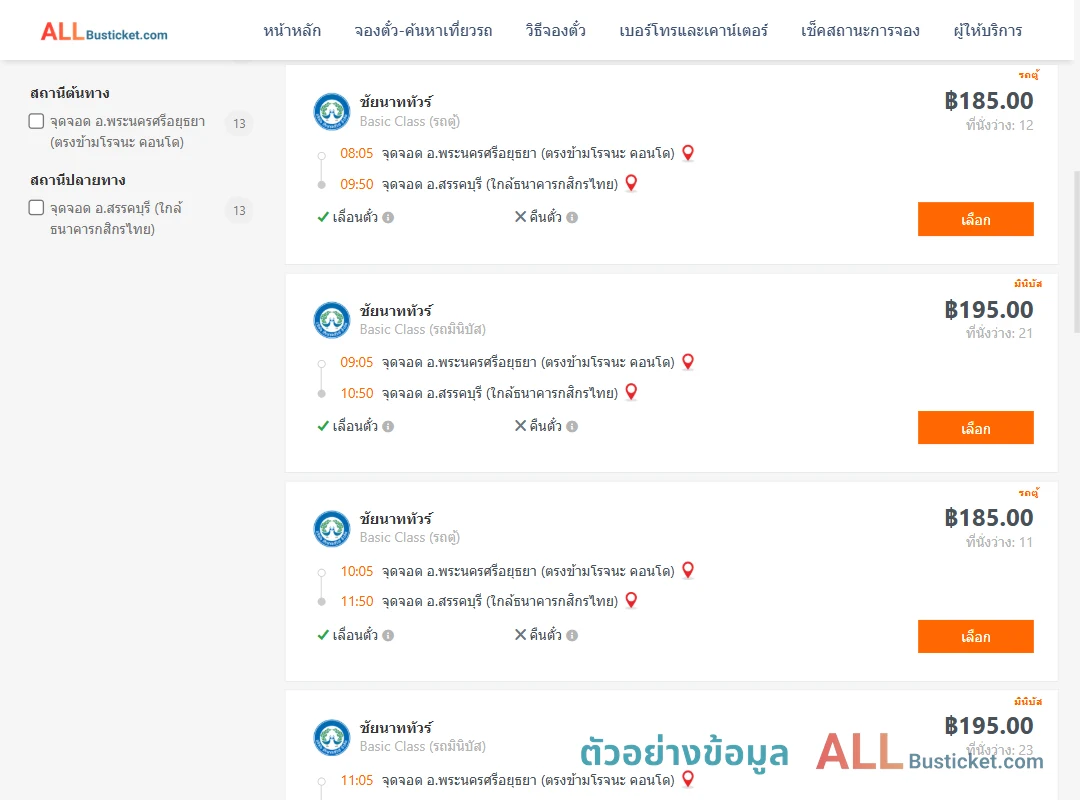Open map pin for 09:05 departure stop
The image size is (1080, 800).
687,362
